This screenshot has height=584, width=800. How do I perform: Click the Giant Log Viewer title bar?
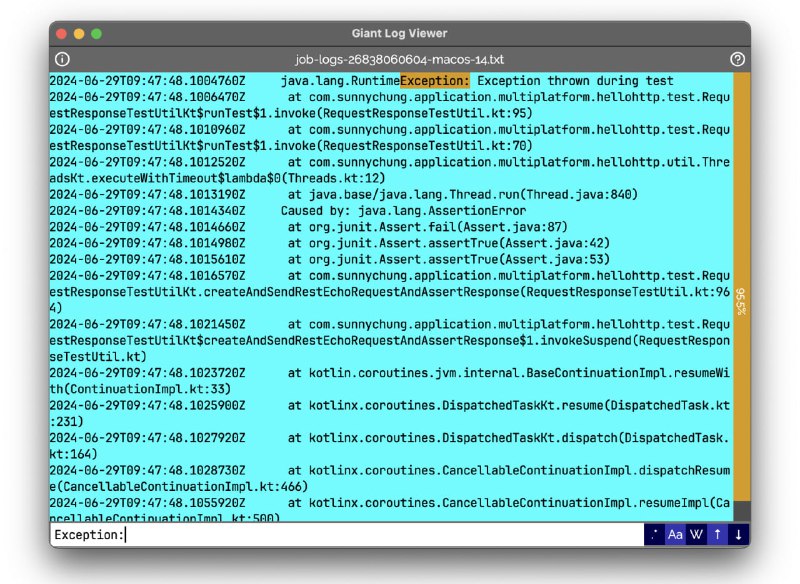[400, 33]
